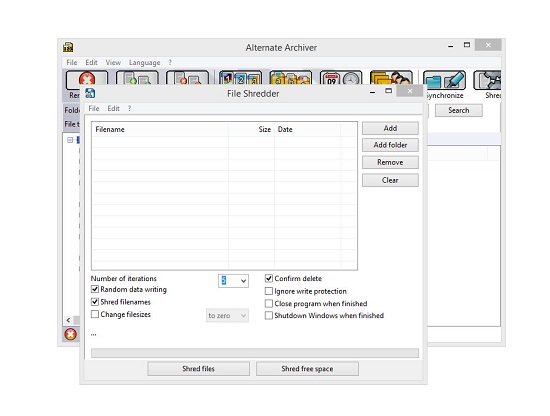Click the yellow folders with people toolbar icon
The height and width of the screenshot is (416, 550).
(x=391, y=78)
